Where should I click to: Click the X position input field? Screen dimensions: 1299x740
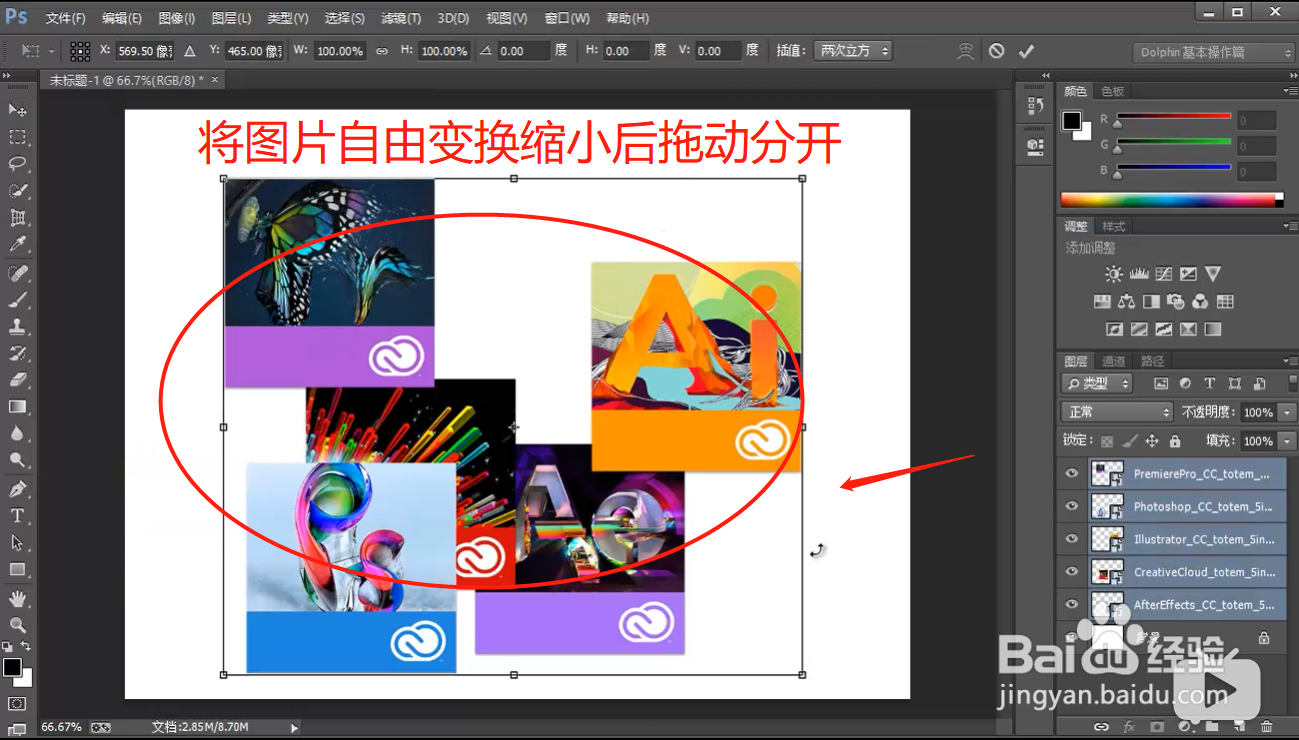145,50
